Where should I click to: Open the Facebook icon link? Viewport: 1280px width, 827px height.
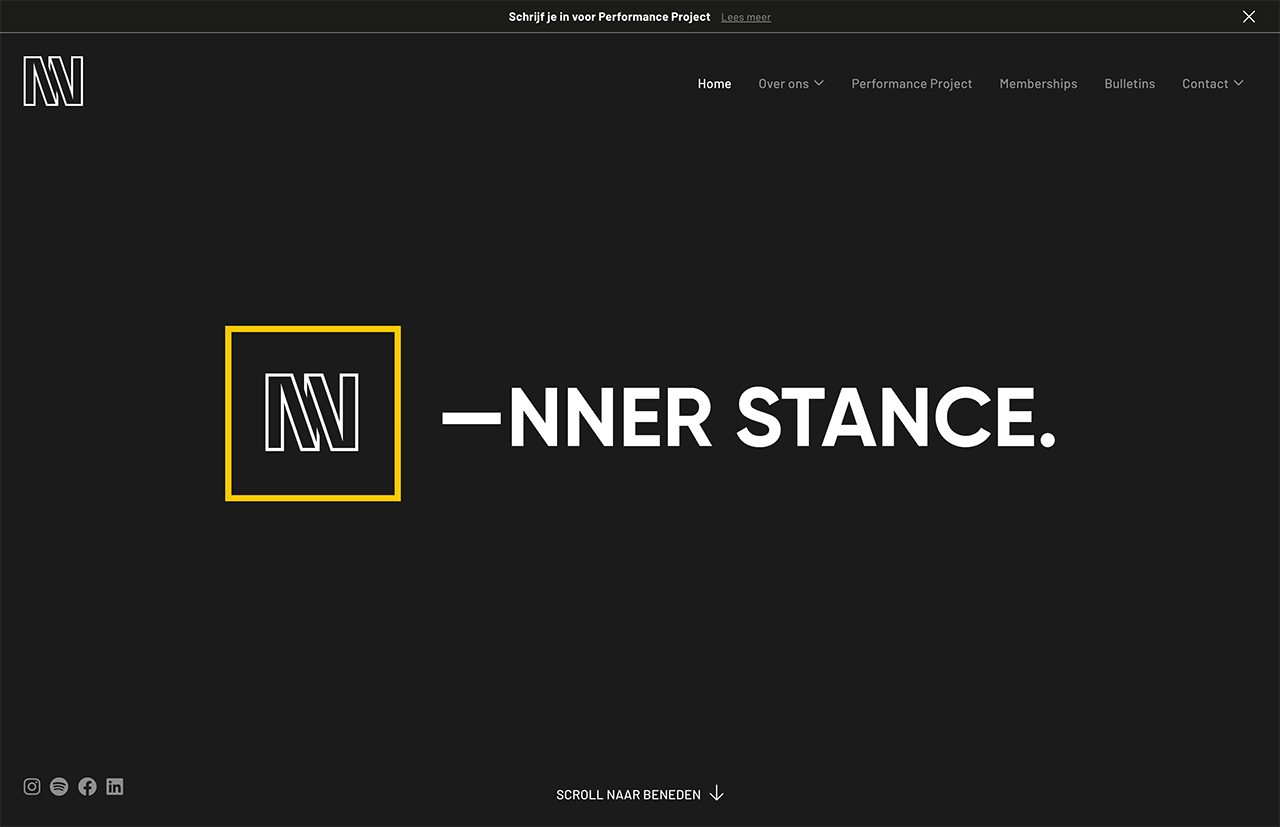[x=87, y=787]
